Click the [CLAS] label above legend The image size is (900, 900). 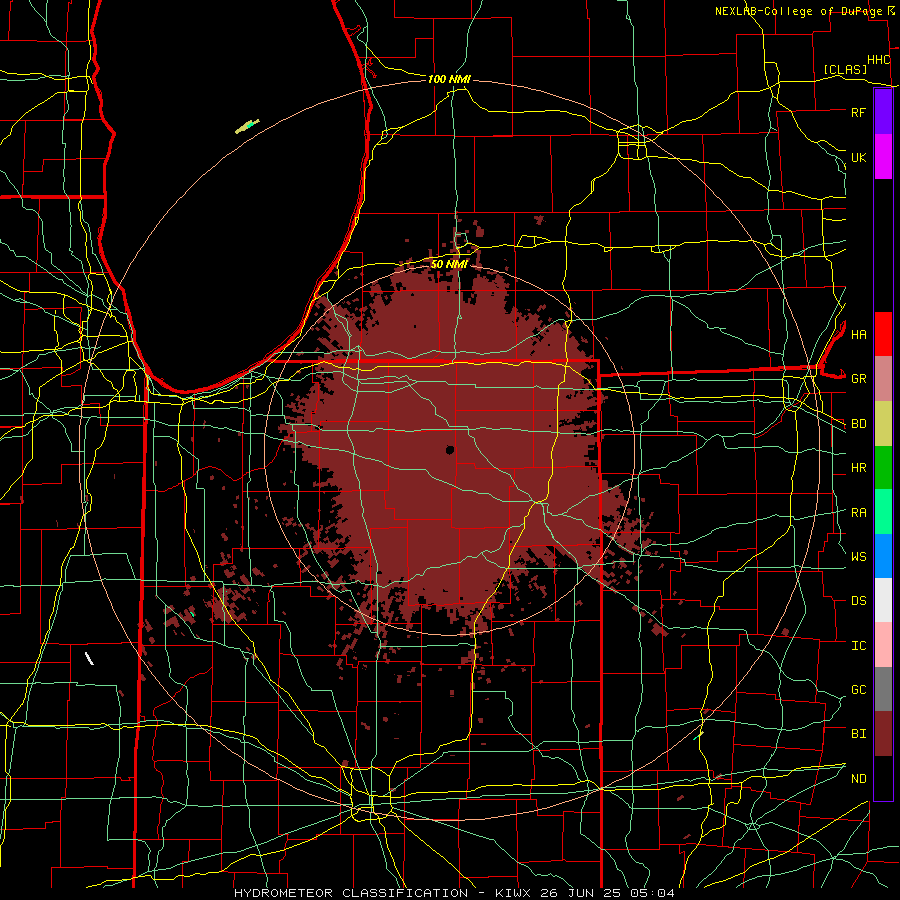pyautogui.click(x=845, y=69)
